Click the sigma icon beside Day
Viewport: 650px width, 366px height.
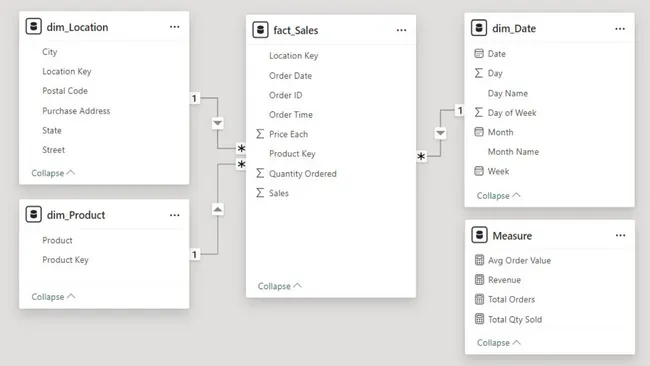[x=479, y=73]
